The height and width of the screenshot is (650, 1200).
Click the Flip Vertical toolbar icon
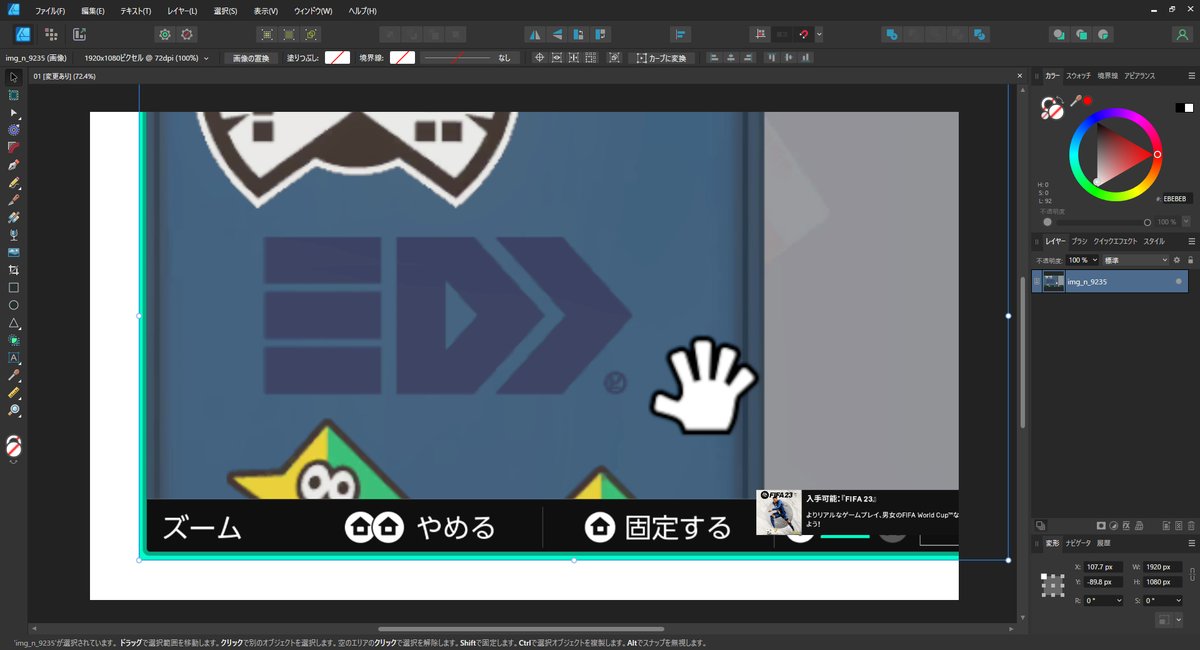[x=557, y=33]
